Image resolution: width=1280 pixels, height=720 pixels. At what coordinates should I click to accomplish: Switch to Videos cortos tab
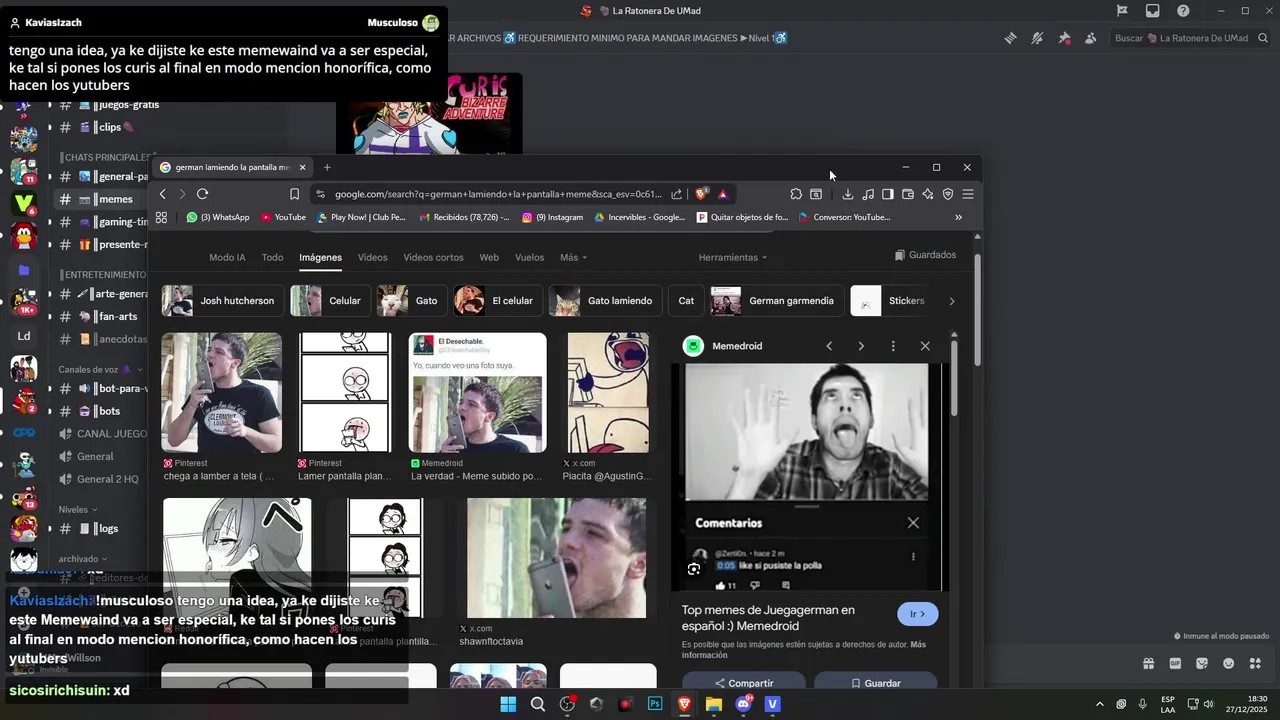pos(433,257)
